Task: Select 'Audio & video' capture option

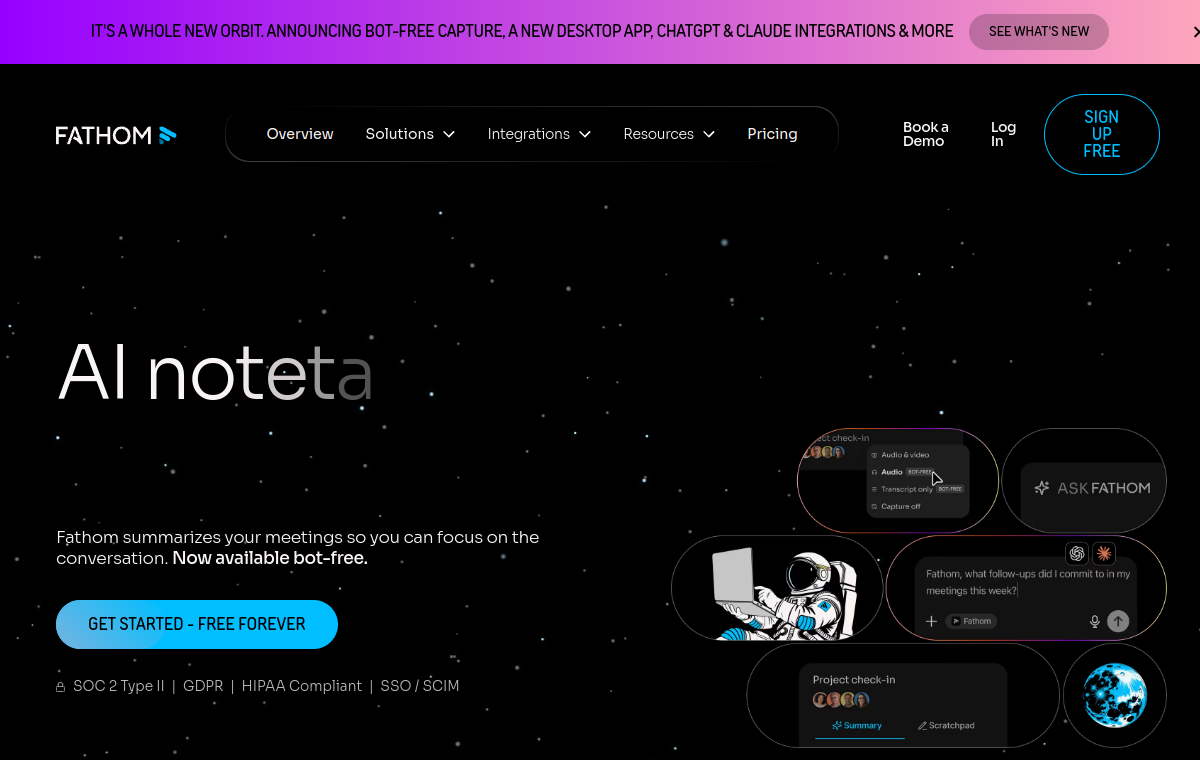Action: (905, 455)
